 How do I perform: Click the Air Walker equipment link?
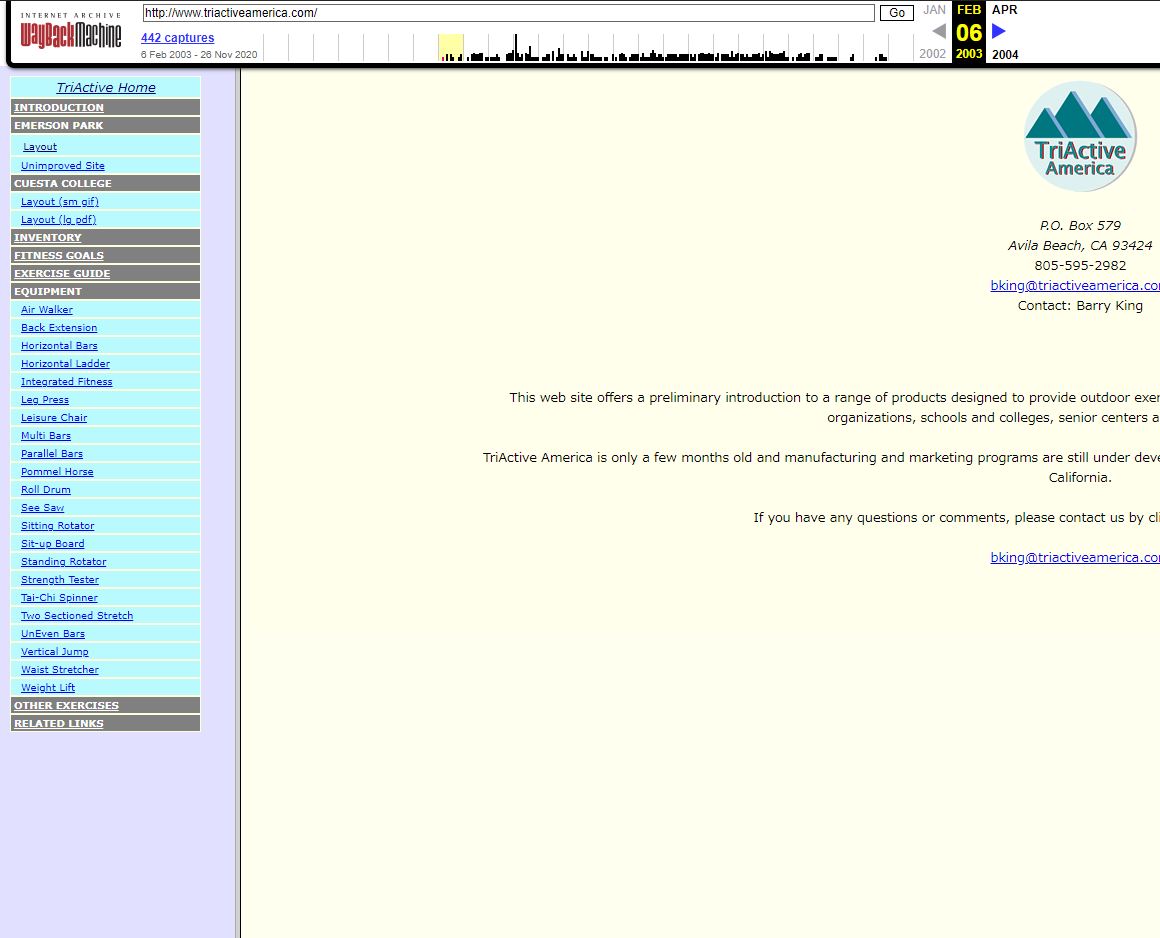47,310
